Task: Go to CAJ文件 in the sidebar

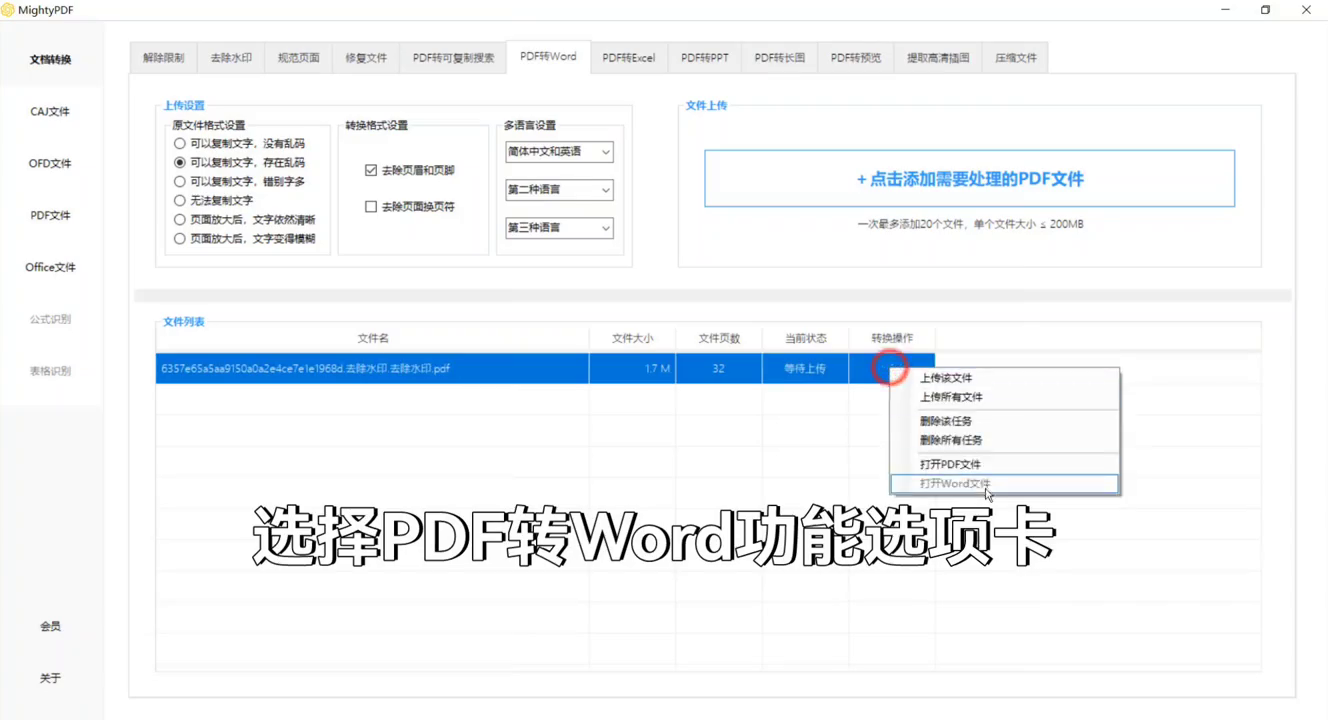Action: [x=50, y=112]
